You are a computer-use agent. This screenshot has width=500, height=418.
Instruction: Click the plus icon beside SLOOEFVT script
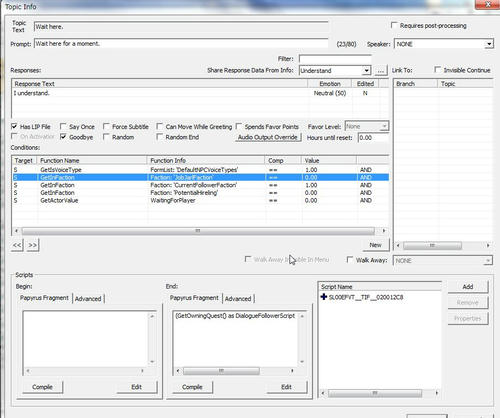point(323,297)
